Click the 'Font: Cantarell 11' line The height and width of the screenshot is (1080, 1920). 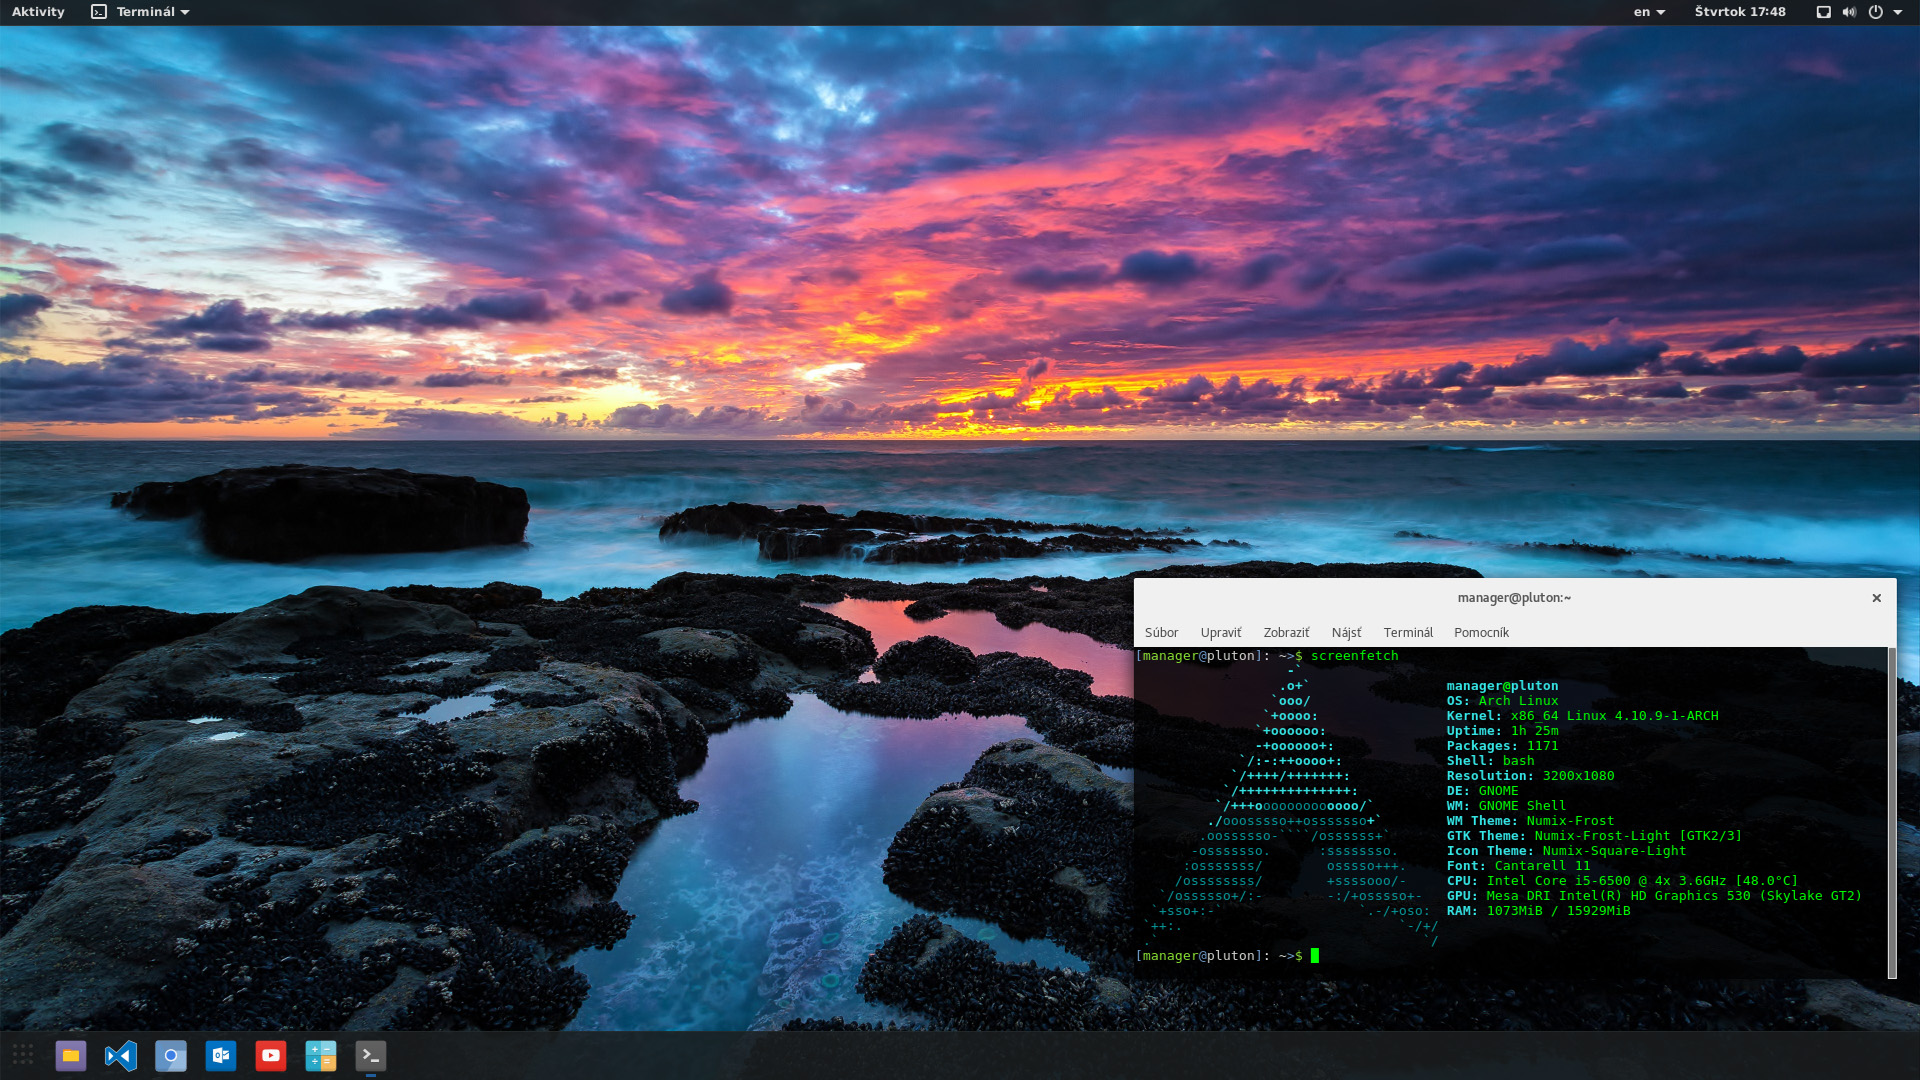[x=1518, y=866]
